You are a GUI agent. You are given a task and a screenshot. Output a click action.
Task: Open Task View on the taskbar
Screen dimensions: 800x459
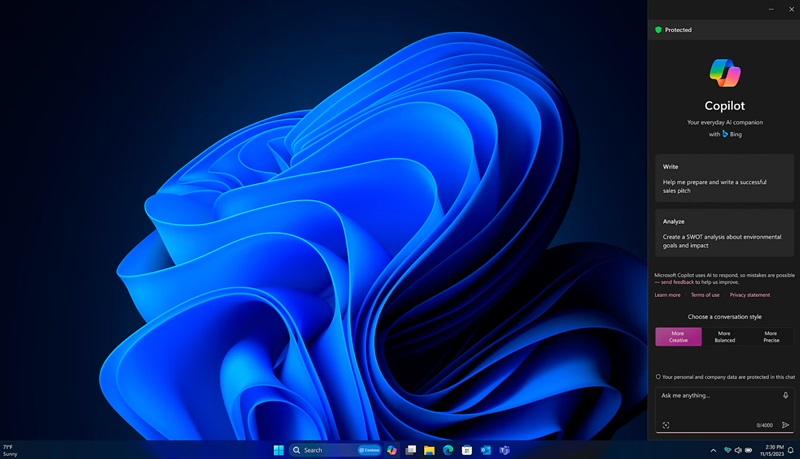tap(411, 450)
